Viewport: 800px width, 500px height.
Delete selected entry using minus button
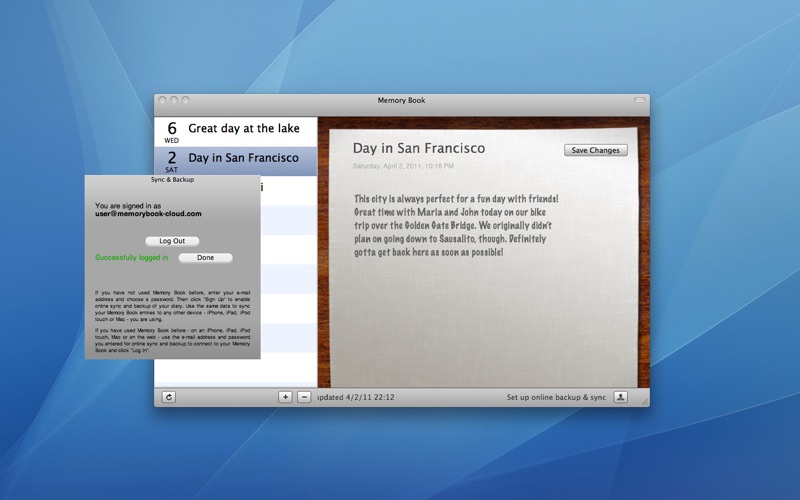pos(304,397)
